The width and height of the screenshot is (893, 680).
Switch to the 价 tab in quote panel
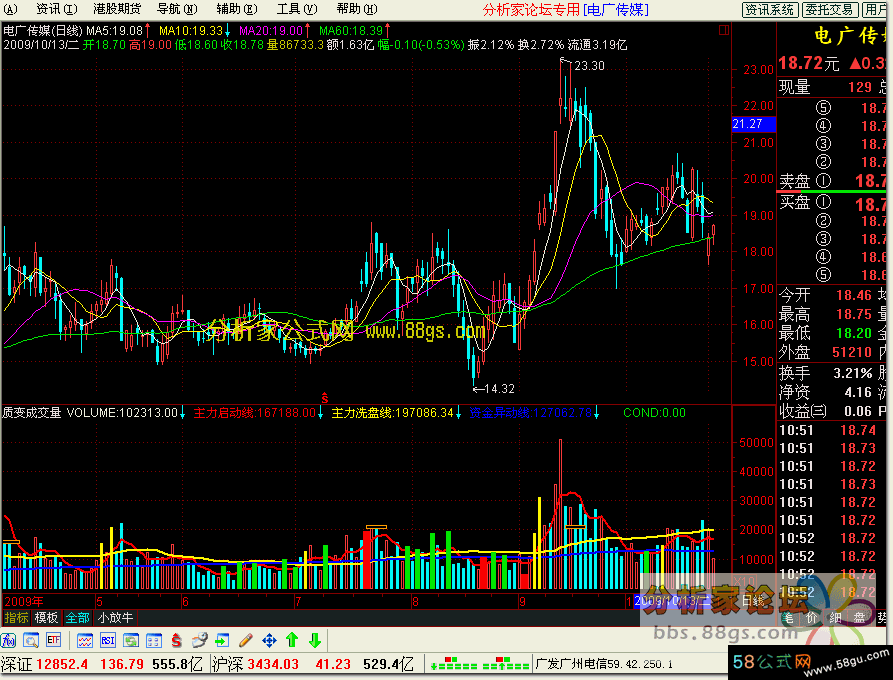coord(812,618)
